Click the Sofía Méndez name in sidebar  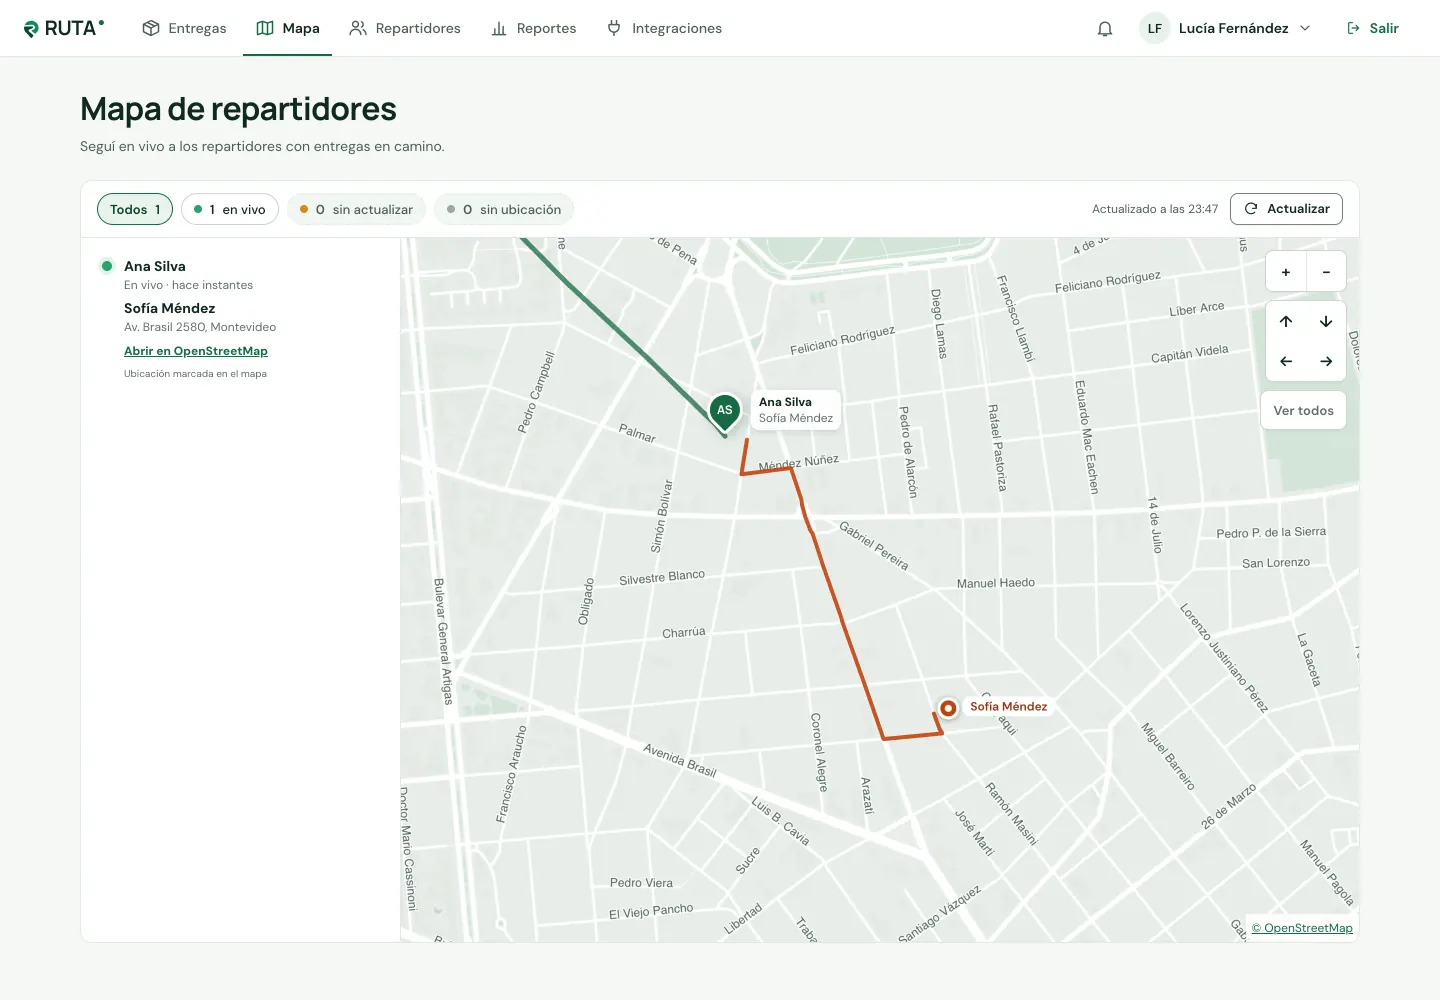(x=169, y=308)
